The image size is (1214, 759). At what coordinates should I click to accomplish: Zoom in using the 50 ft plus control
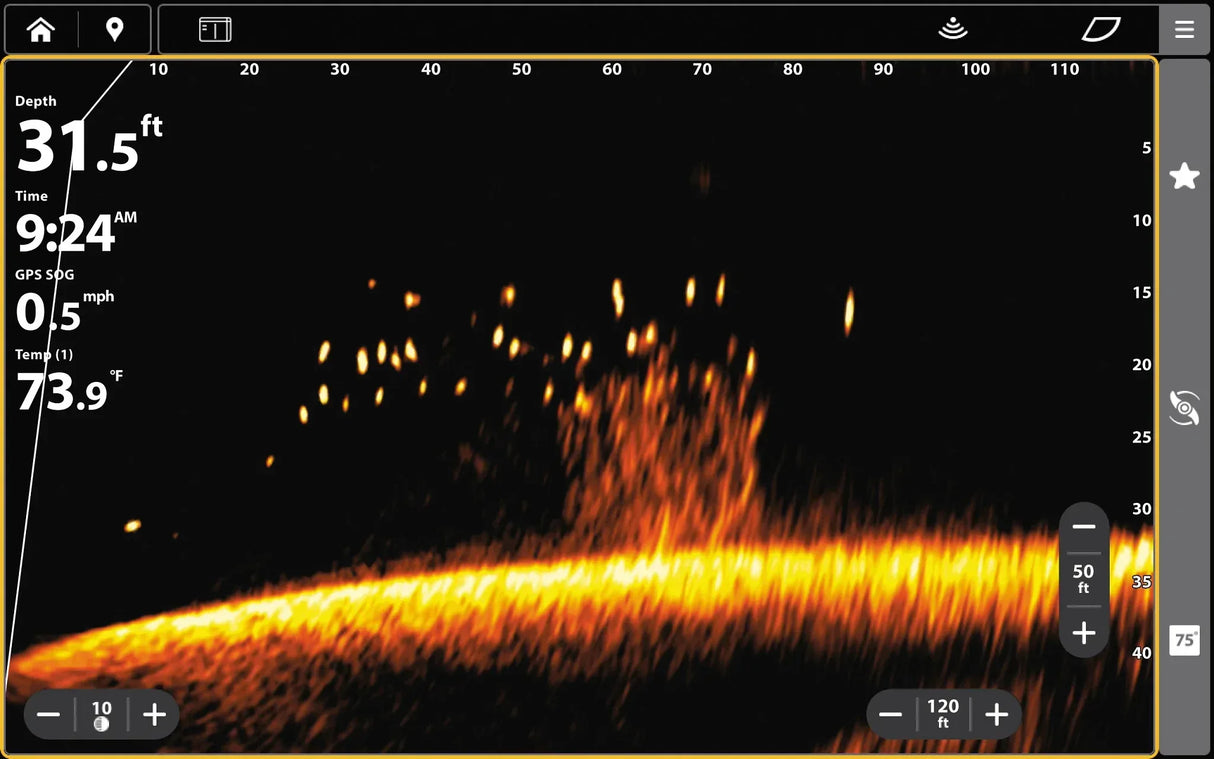pyautogui.click(x=1084, y=632)
